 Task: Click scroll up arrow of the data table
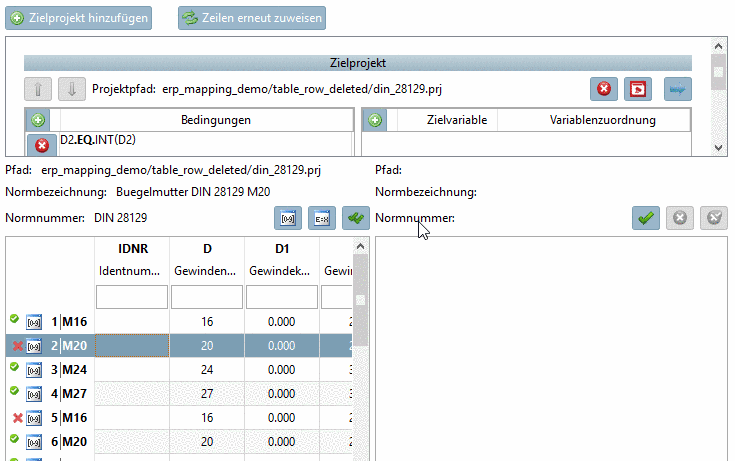click(x=360, y=246)
